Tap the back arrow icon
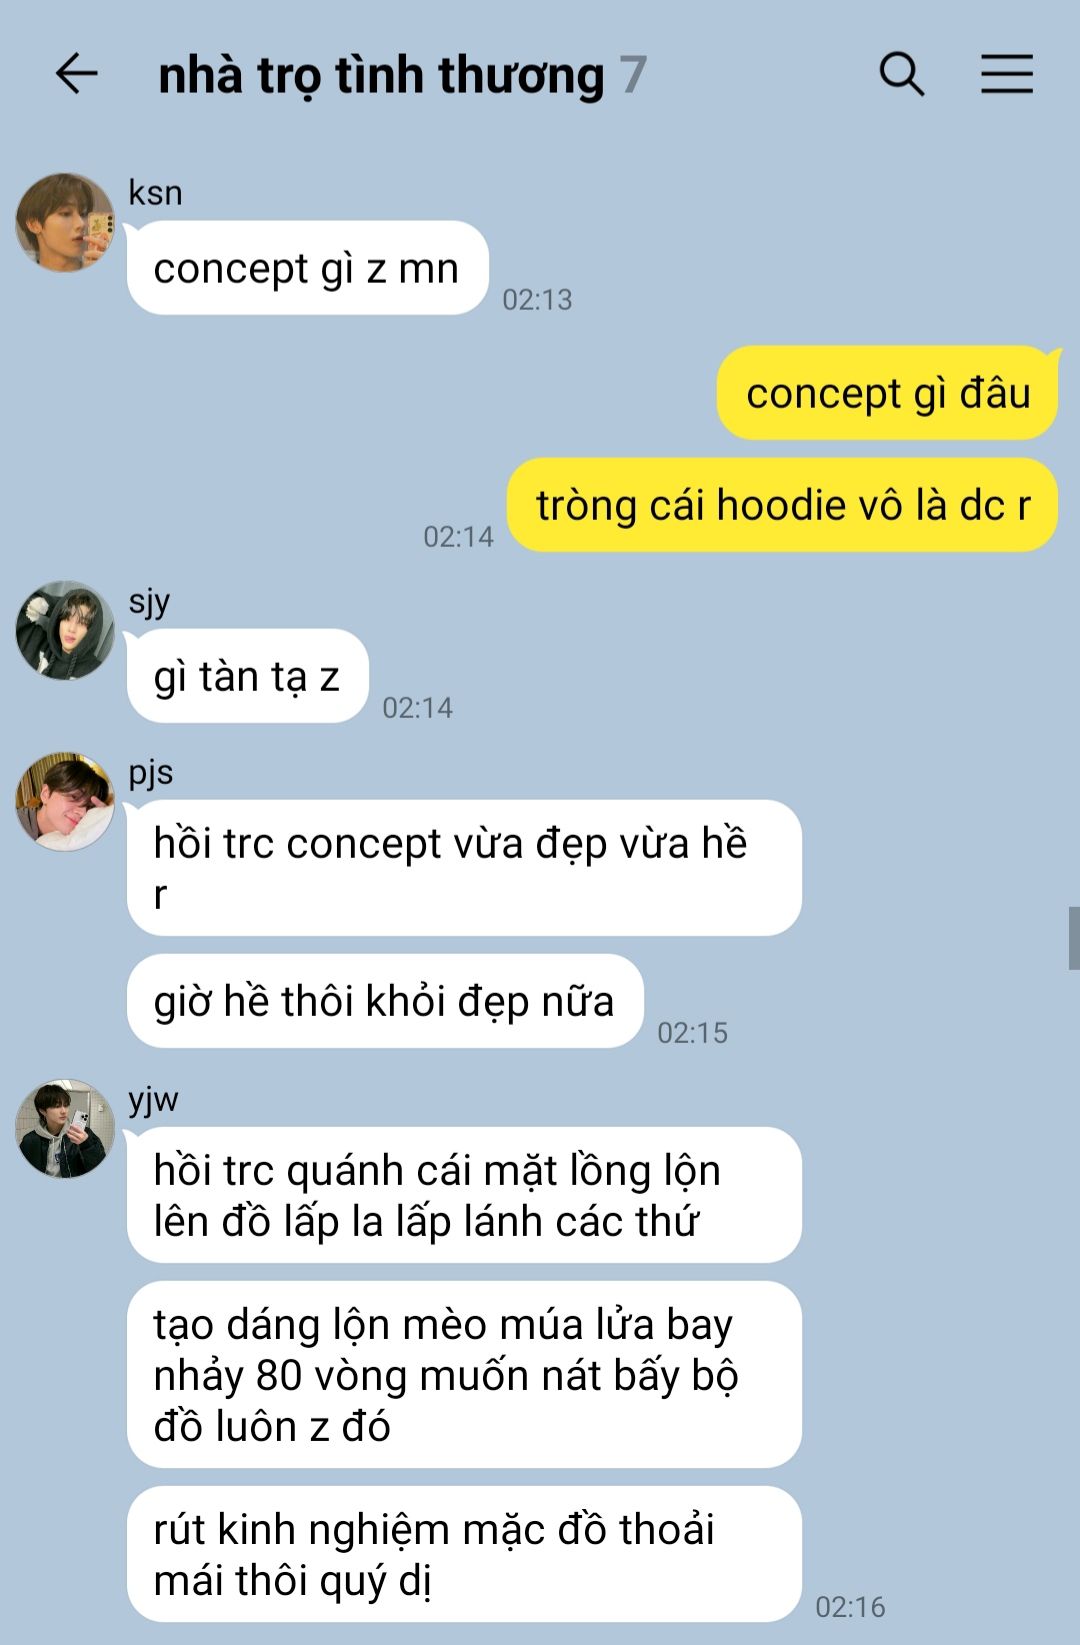This screenshot has height=1645, width=1080. pos(76,74)
